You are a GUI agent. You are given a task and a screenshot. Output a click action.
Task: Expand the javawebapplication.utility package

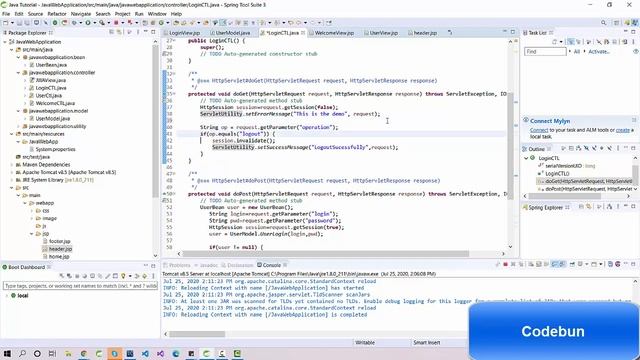point(18,127)
